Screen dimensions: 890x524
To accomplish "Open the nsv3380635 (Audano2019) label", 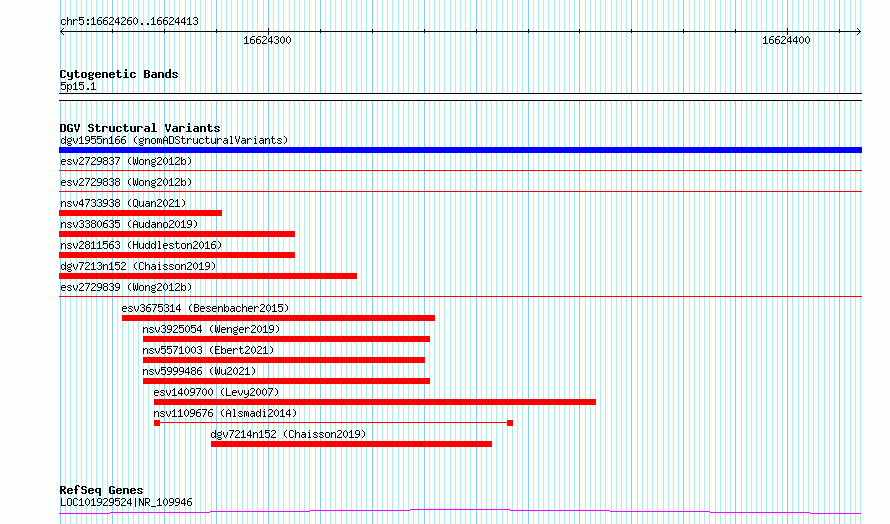I will tap(129, 224).
